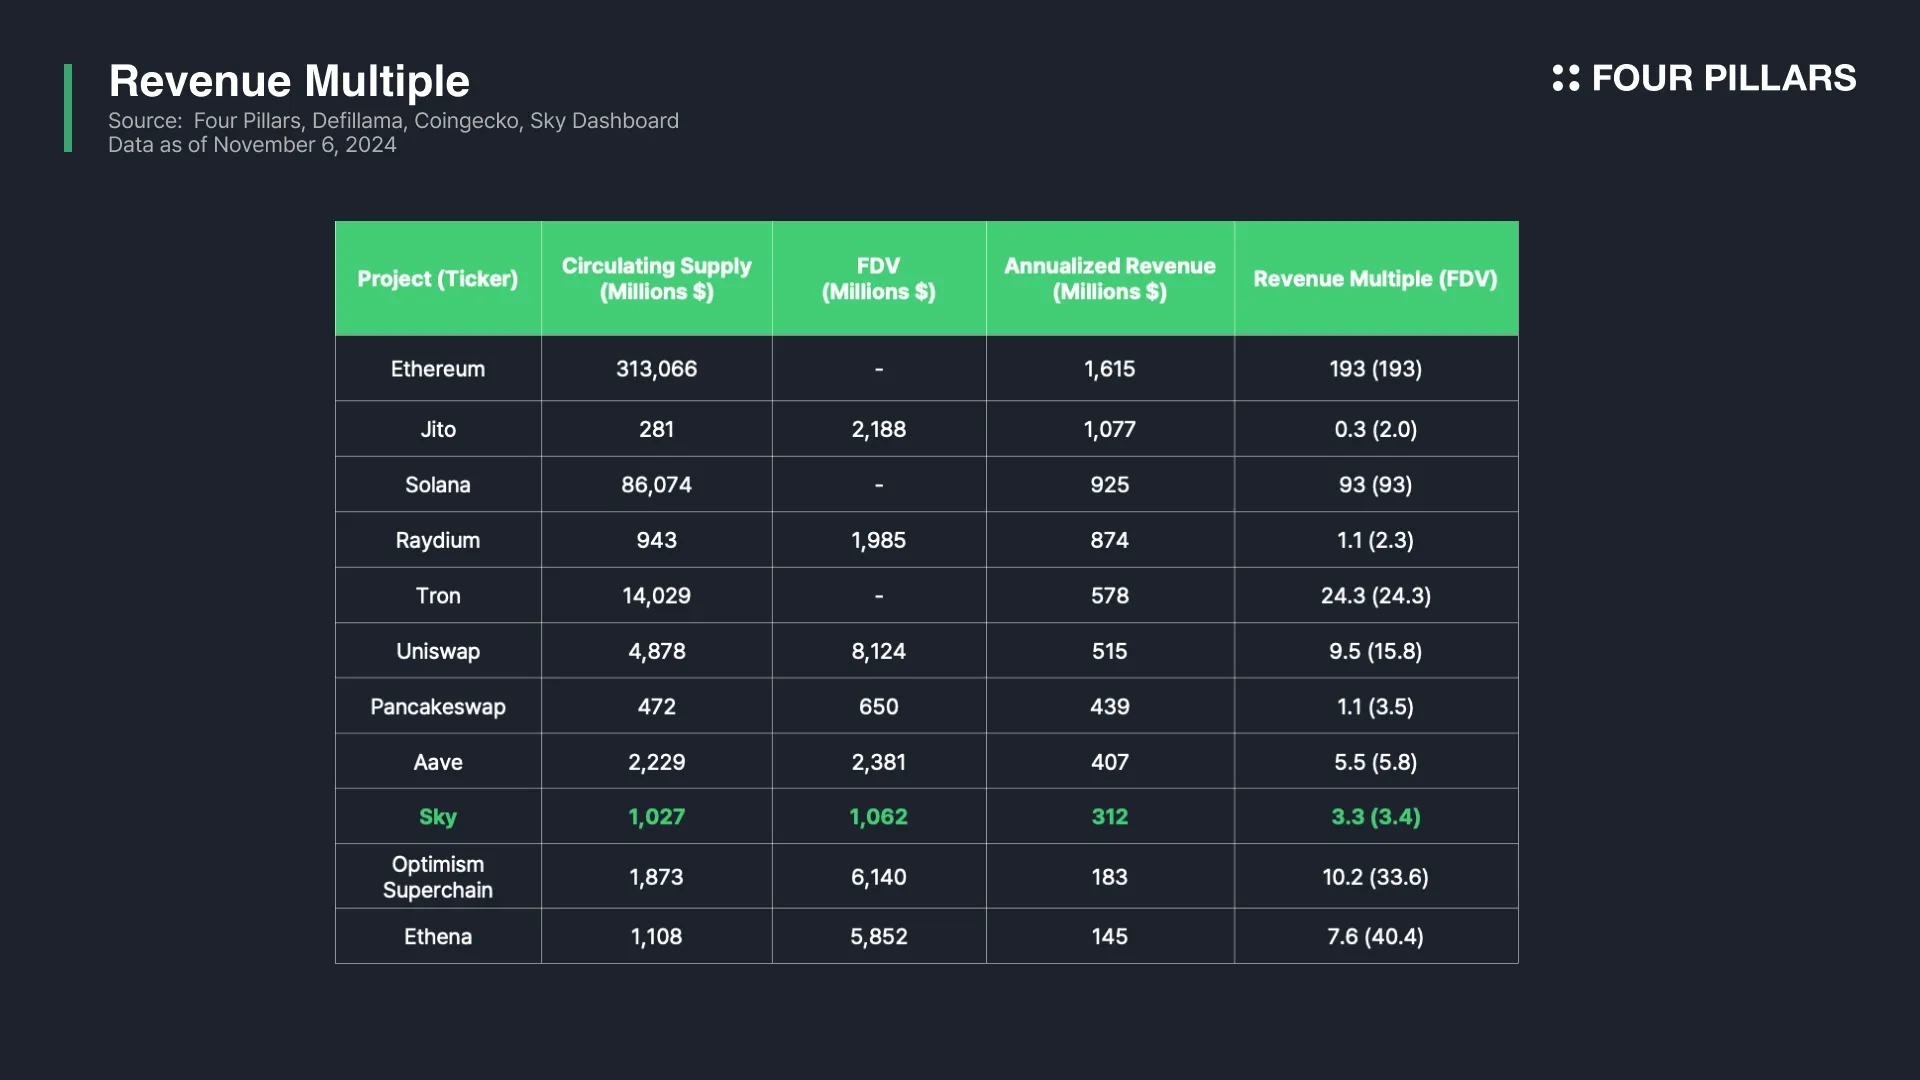
Task: Click the '10.2 (33.6)' multiple cell
Action: 1376,877
